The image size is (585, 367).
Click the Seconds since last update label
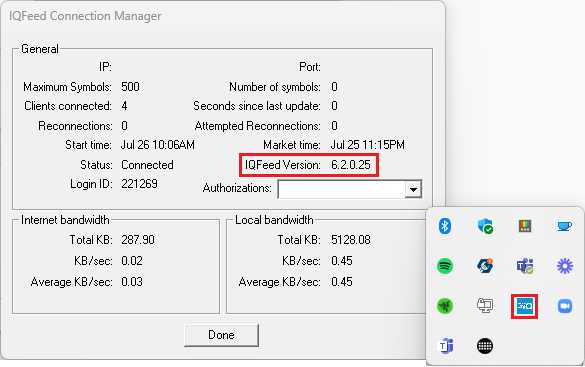(x=257, y=106)
